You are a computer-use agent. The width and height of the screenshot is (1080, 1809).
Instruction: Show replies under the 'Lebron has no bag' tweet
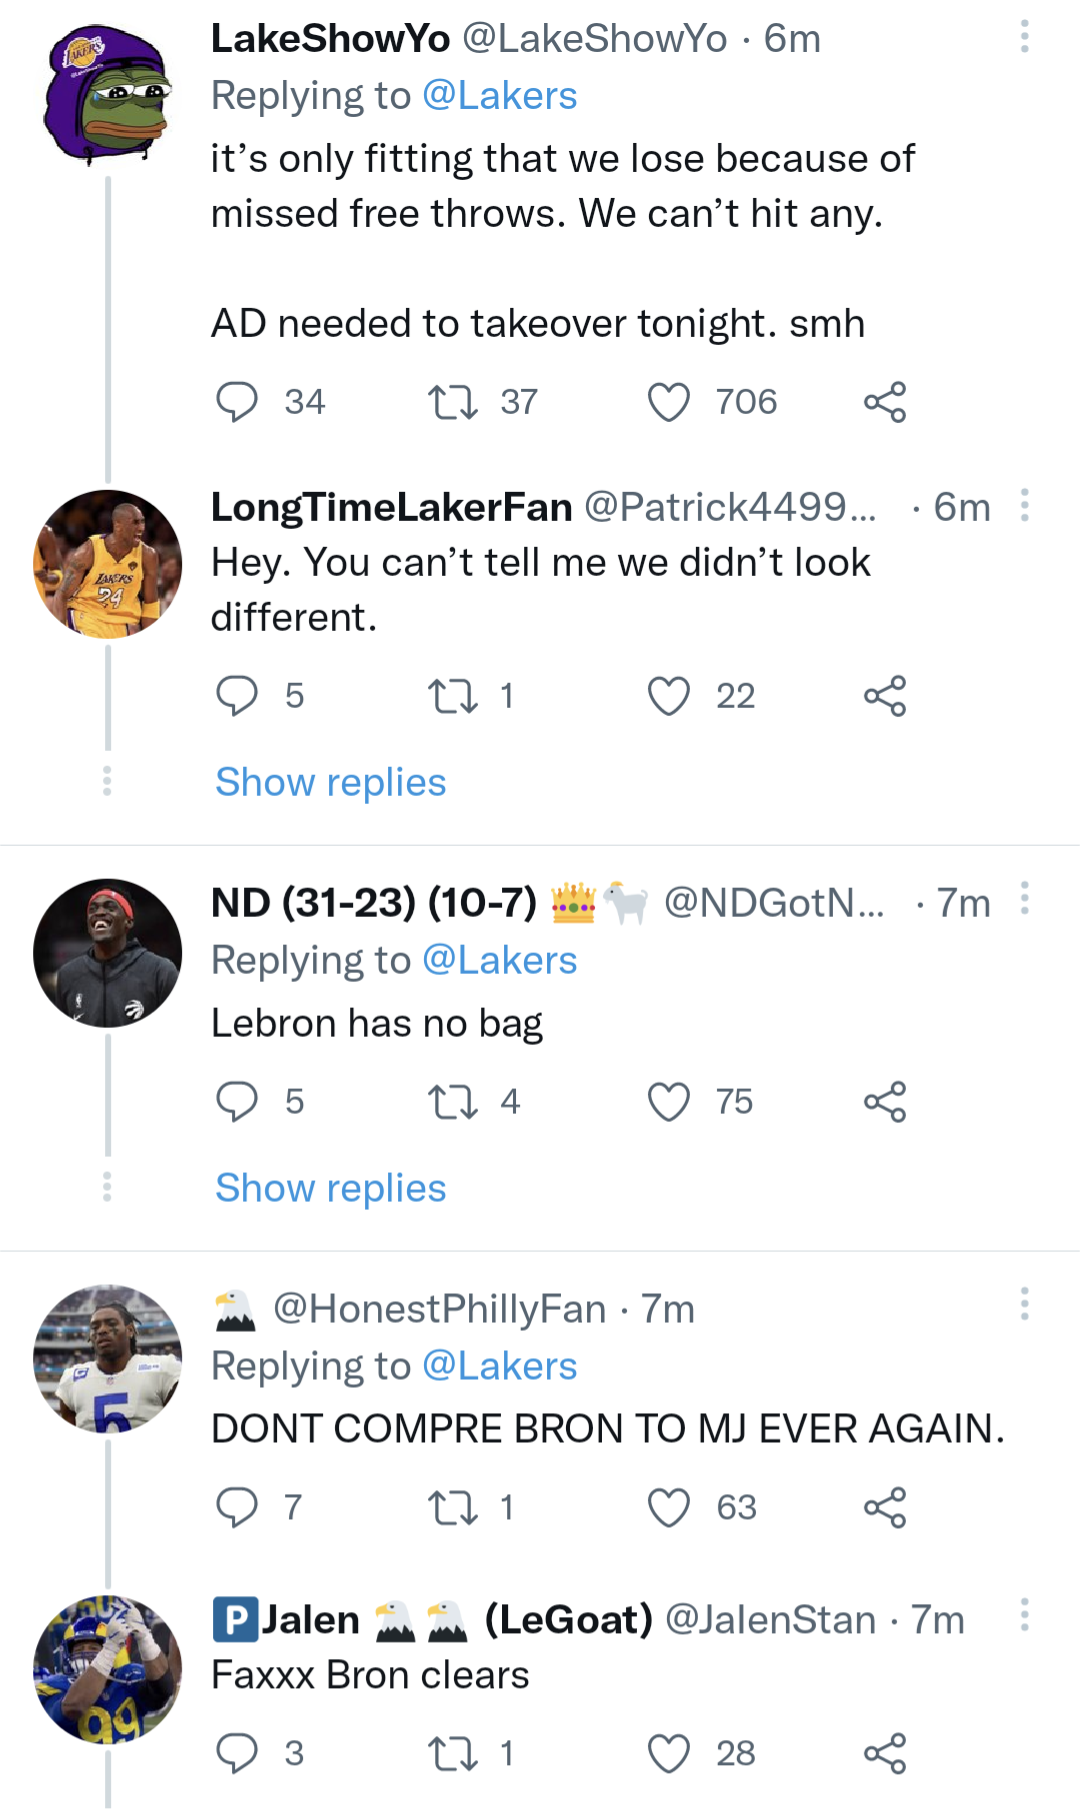click(329, 1188)
